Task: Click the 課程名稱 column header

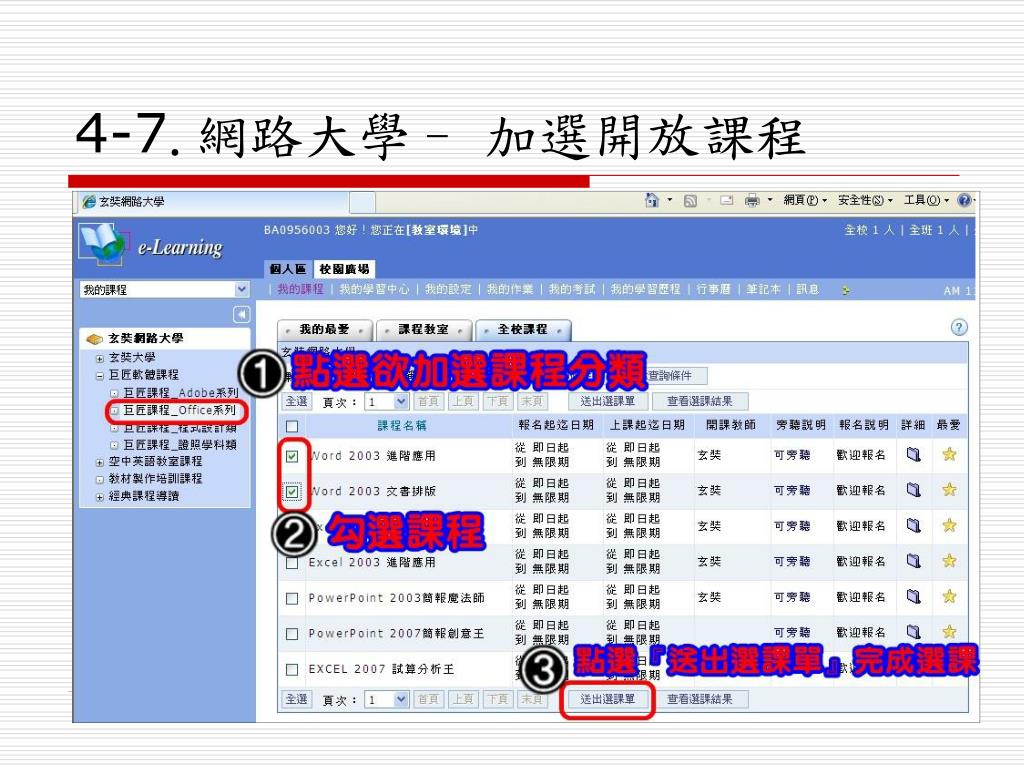Action: (x=402, y=426)
